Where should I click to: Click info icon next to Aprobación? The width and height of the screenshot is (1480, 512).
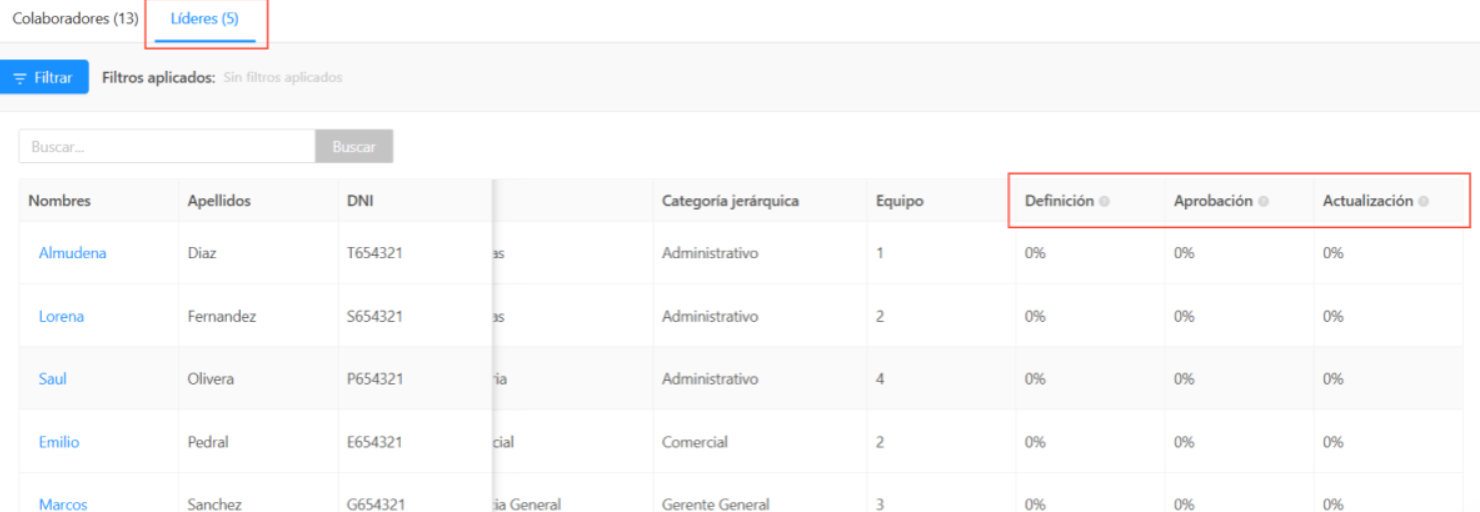(1263, 201)
